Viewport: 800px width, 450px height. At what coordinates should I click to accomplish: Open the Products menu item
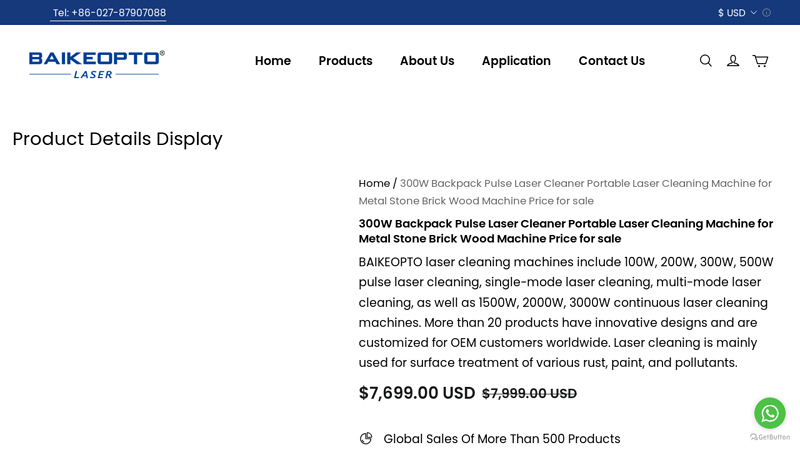tap(345, 61)
